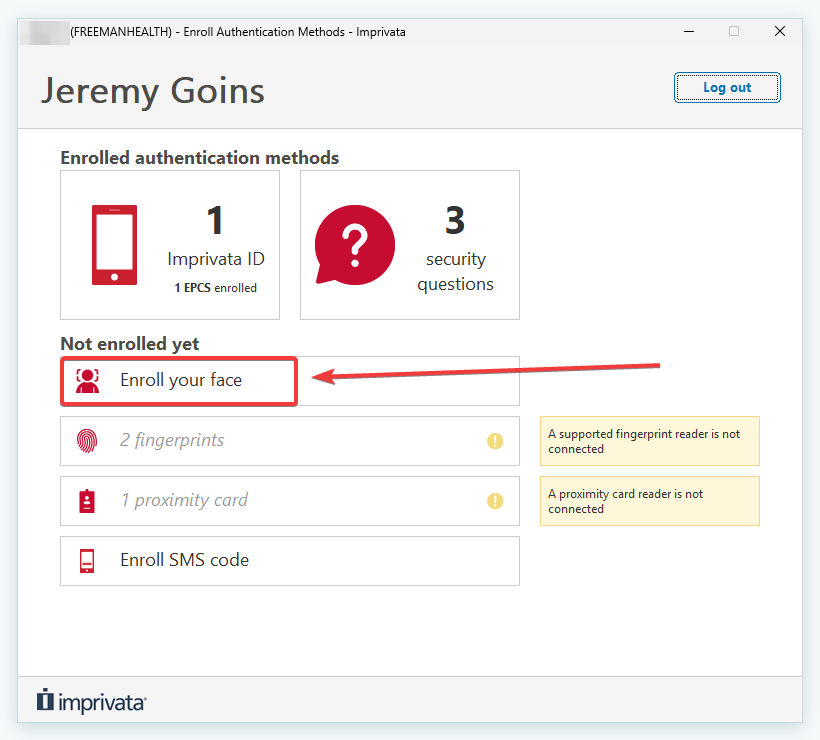Click the warning icon on the fingerprints row
The width and height of the screenshot is (820, 740).
coord(495,441)
